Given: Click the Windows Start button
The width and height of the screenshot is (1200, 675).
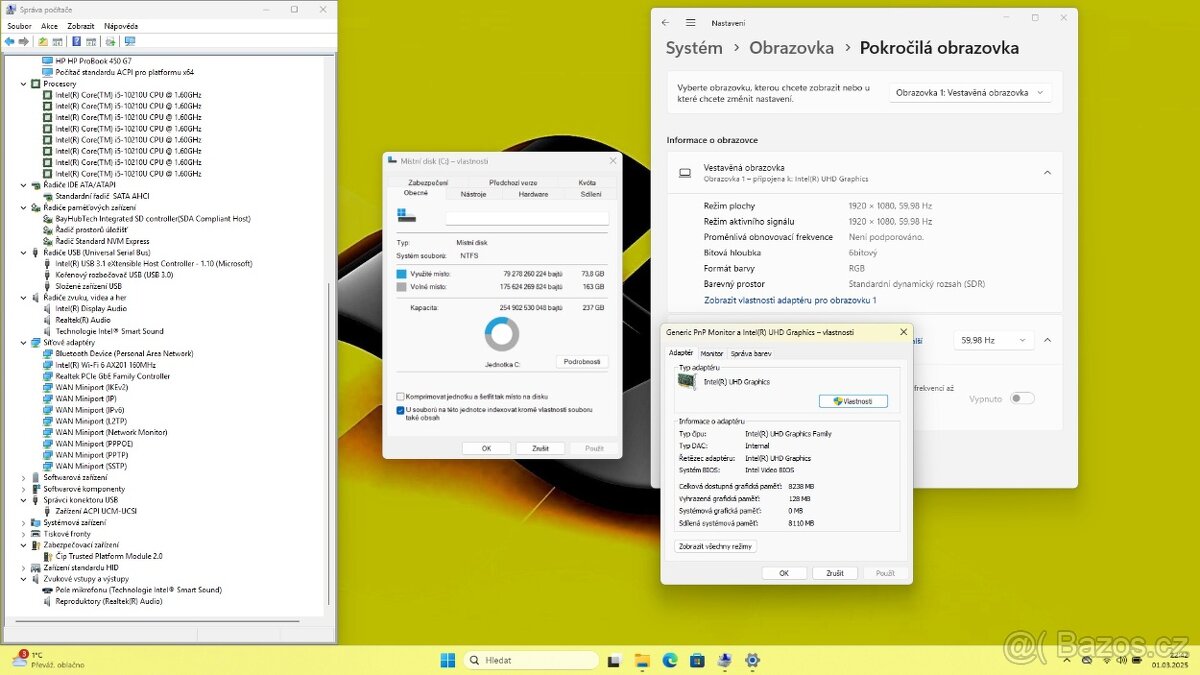Looking at the screenshot, I should pyautogui.click(x=446, y=660).
